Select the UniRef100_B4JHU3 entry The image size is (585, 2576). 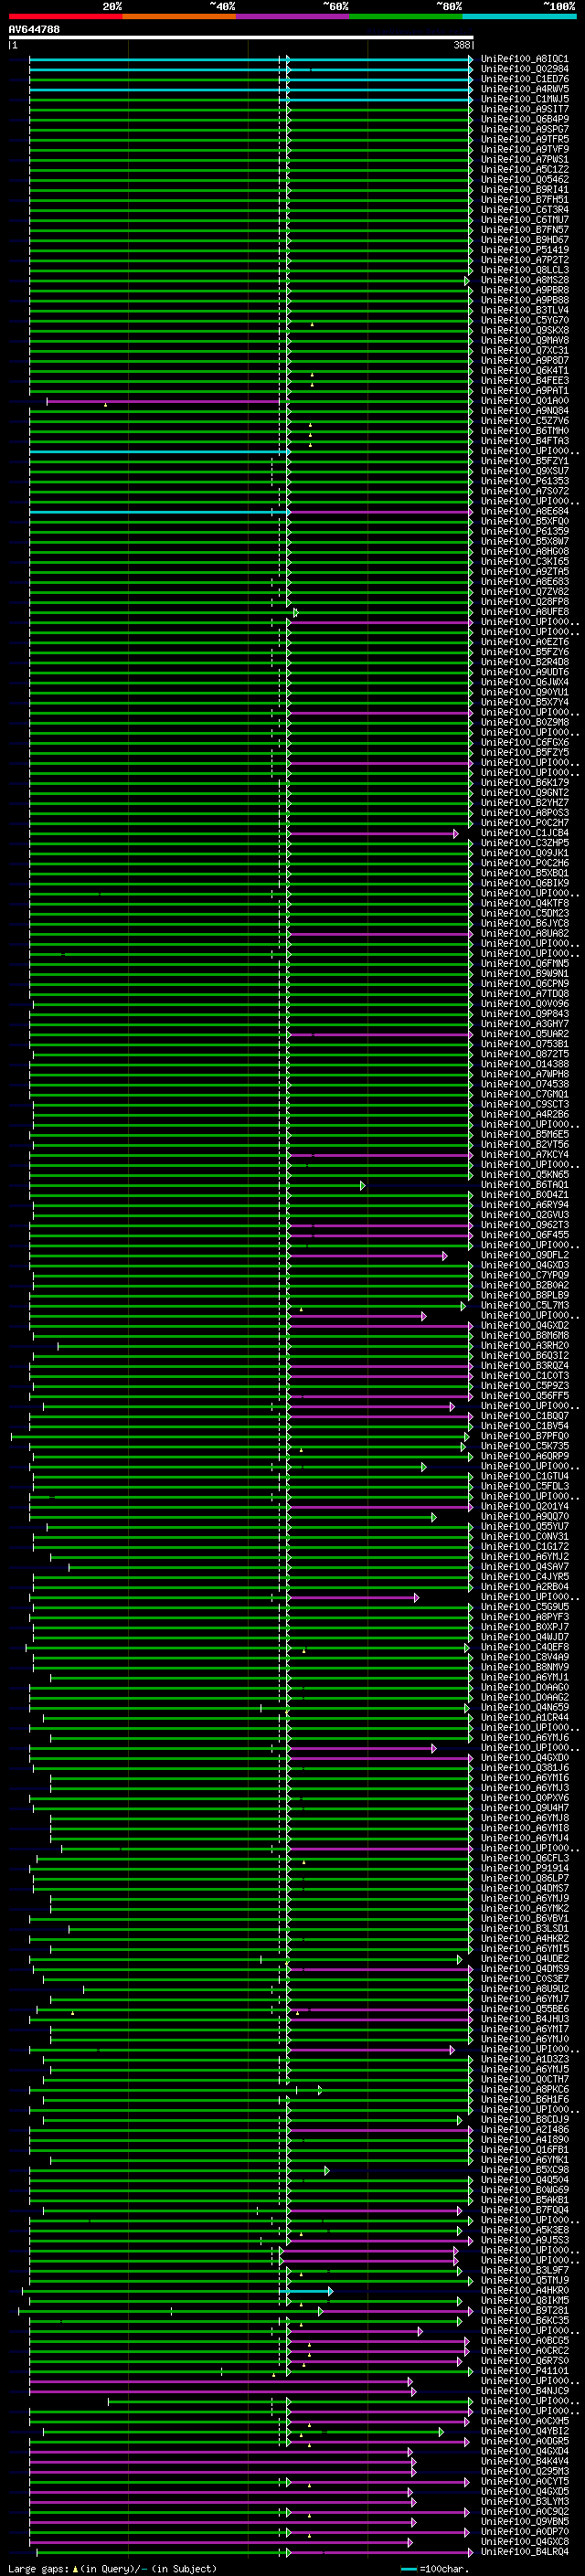click(x=524, y=2019)
